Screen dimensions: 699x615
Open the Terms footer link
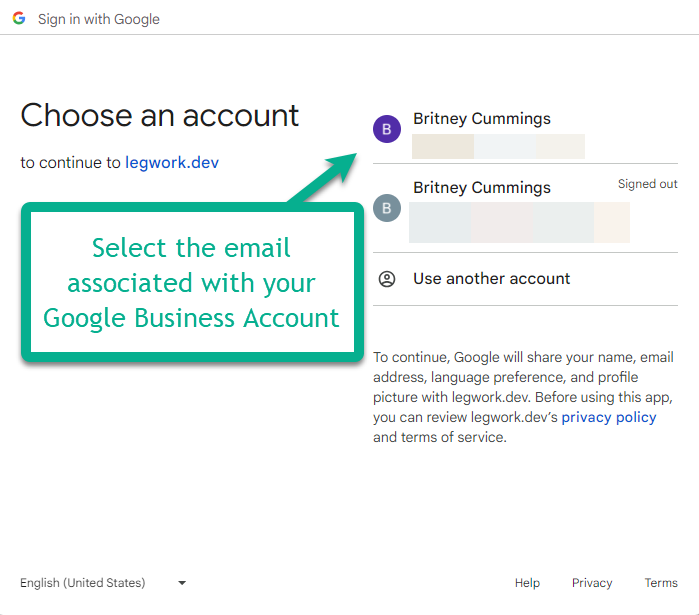[x=661, y=583]
